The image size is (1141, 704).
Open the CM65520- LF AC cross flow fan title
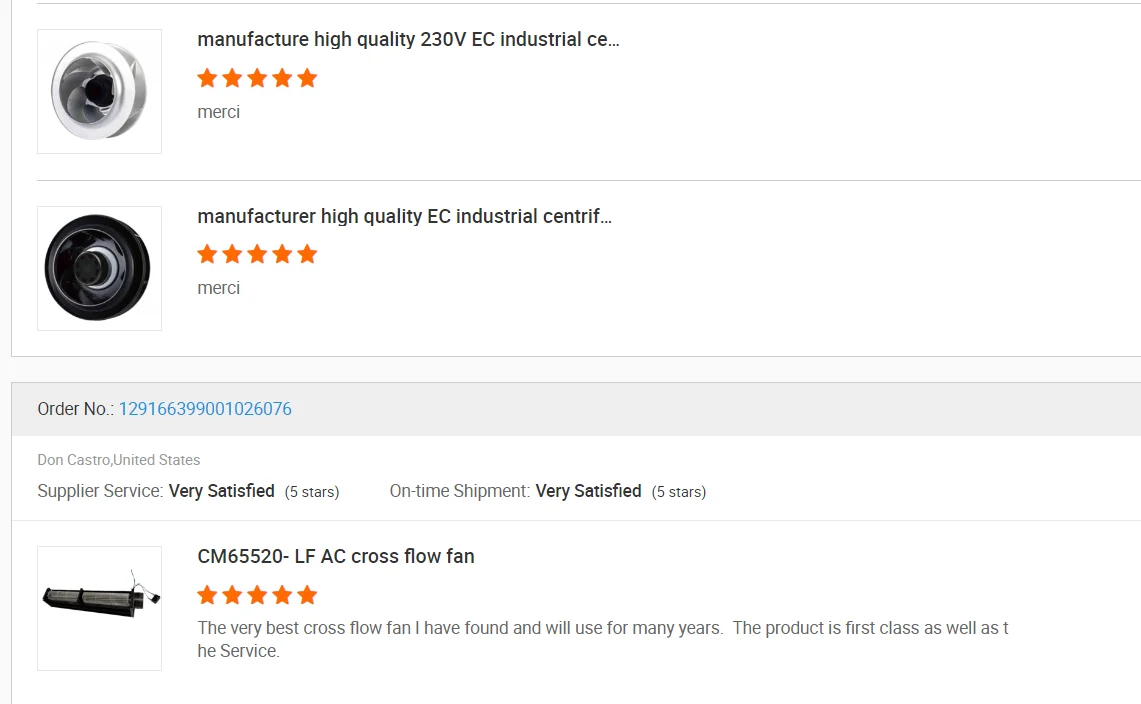[x=336, y=557]
